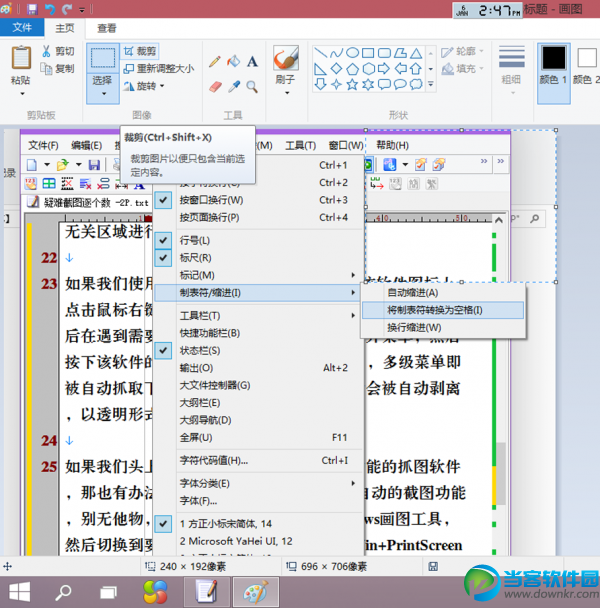Select the rectangle shape in the shapes gallery
The width and height of the screenshot is (600, 608).
[368, 52]
